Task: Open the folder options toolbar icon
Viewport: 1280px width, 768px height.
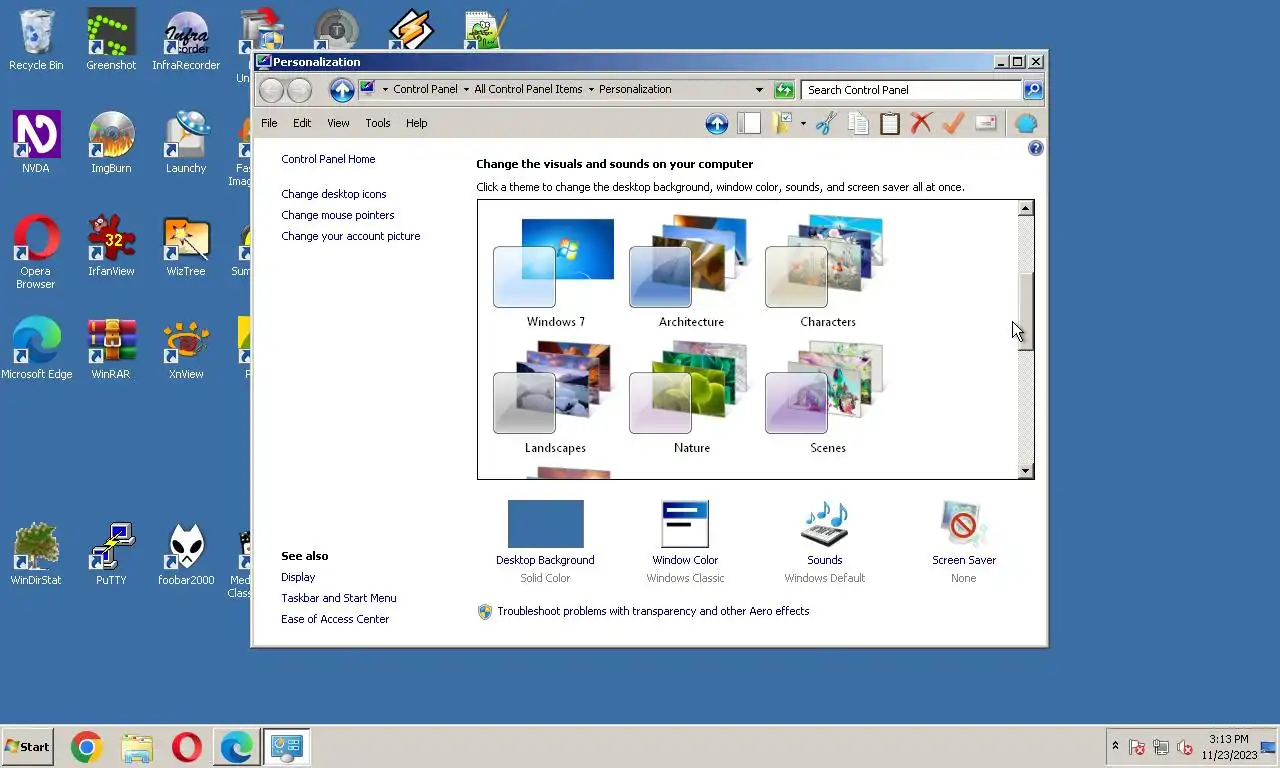Action: point(783,123)
